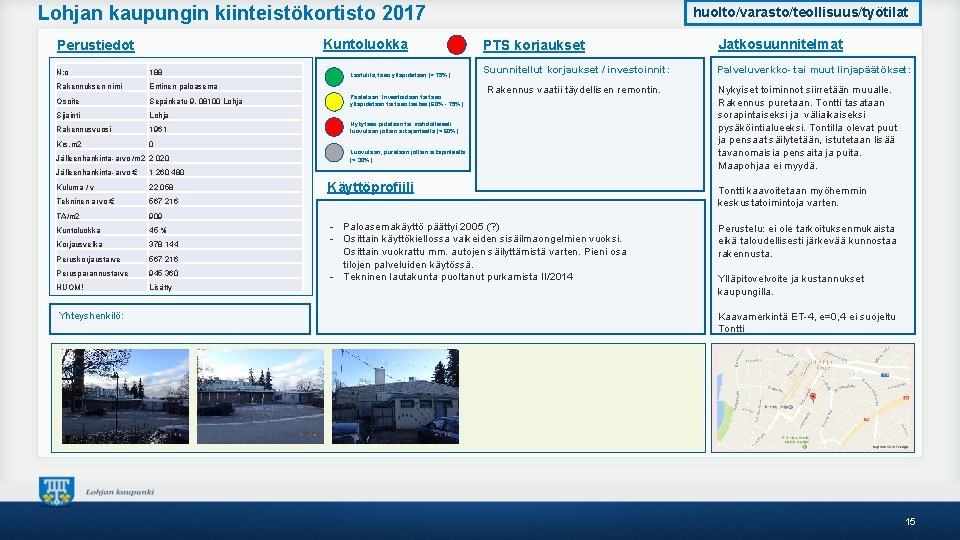Select the 'Sijainti' row value Lohja
Screen dimensions: 960x540
159,115
